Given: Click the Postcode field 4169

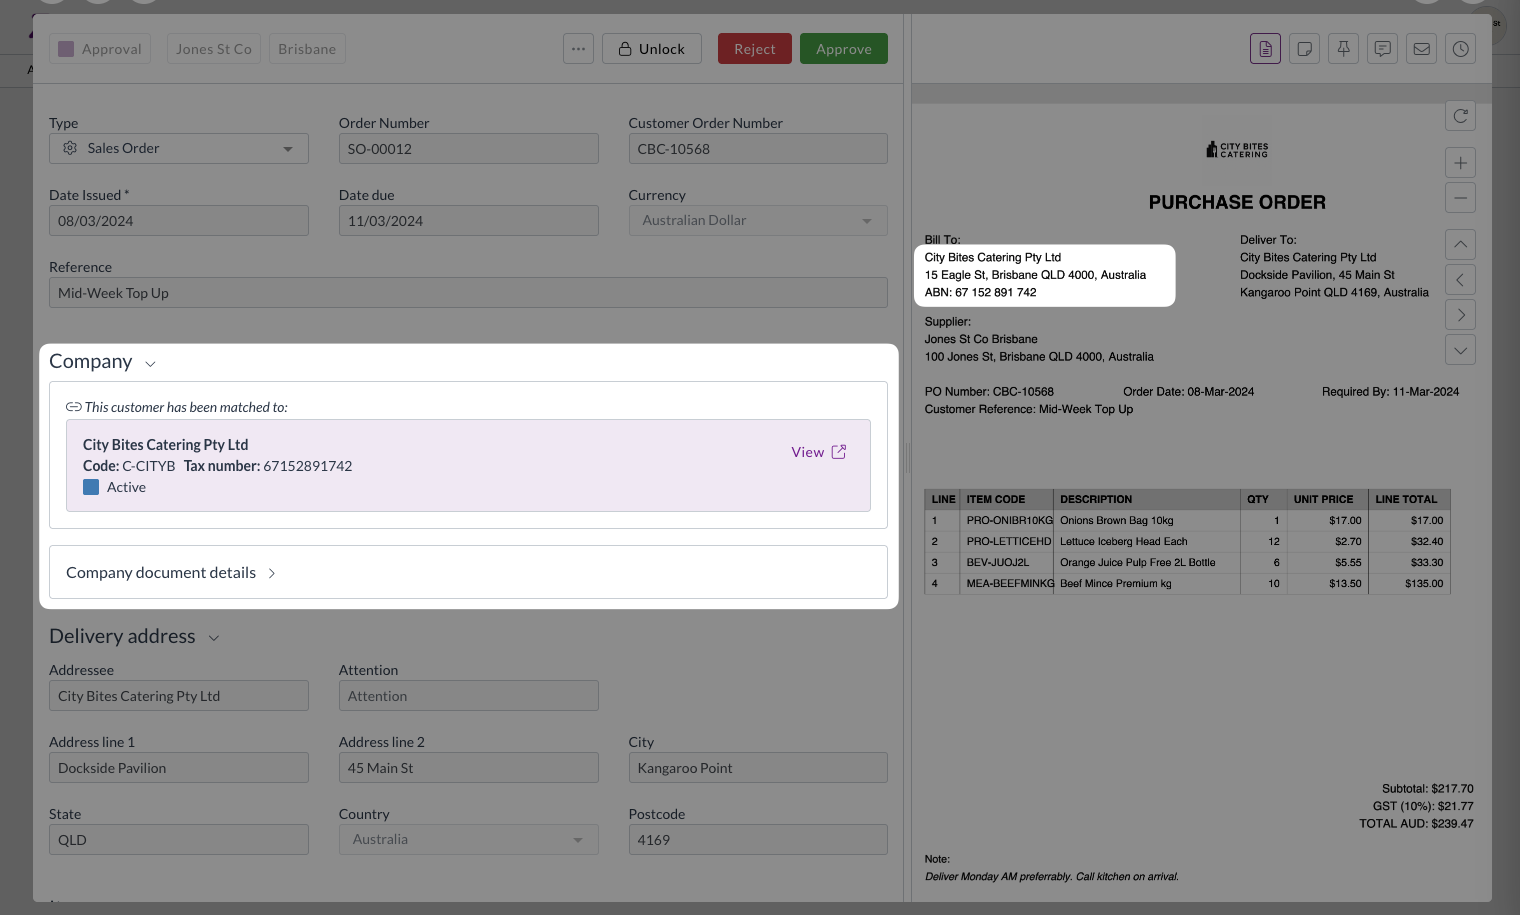Looking at the screenshot, I should pyautogui.click(x=758, y=839).
